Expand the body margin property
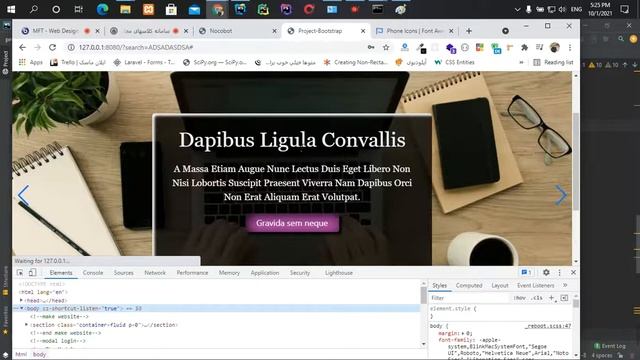Viewport: 640px width, 360px height. [464, 333]
